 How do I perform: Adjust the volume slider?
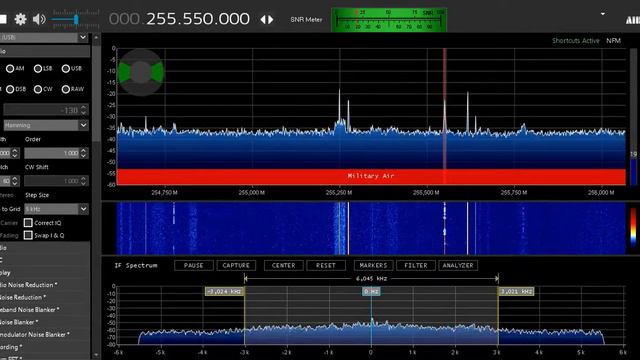click(x=76, y=19)
